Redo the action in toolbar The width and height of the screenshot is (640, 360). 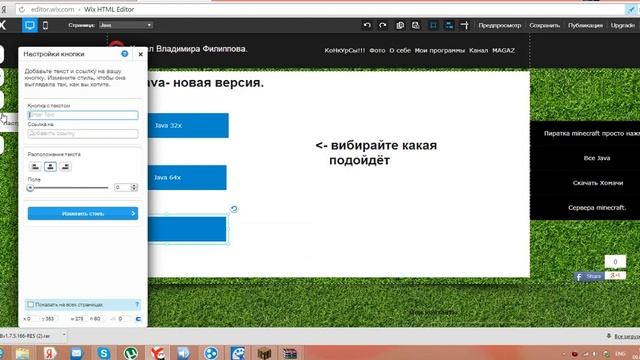[382, 25]
